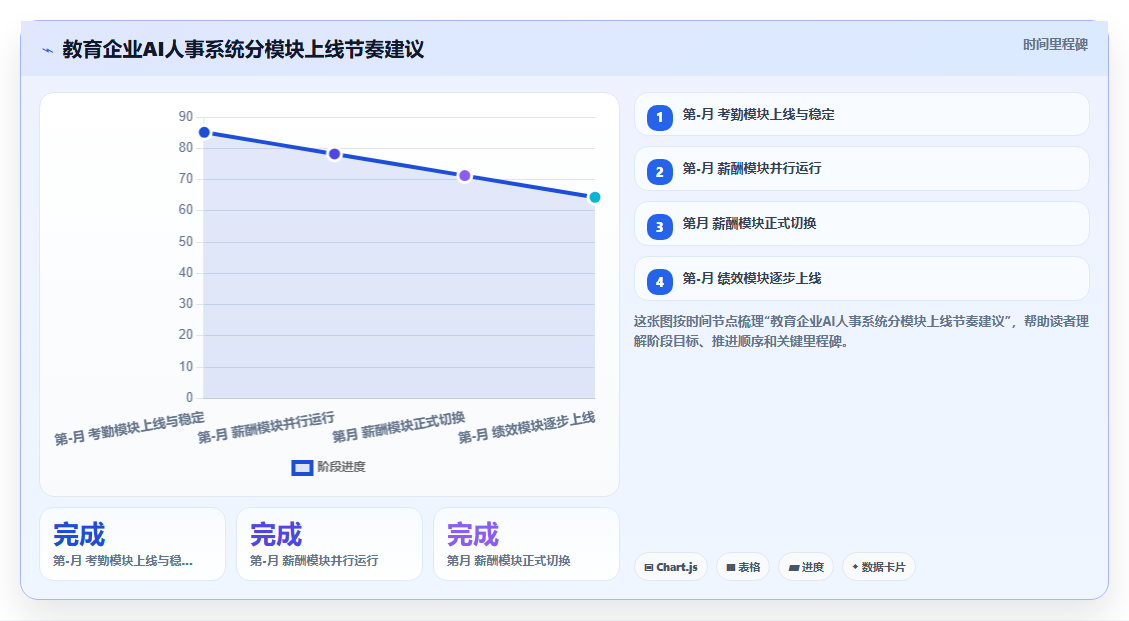
Task: Click x-axis label 第-月 薪酬模块并行运行
Action: 266,428
